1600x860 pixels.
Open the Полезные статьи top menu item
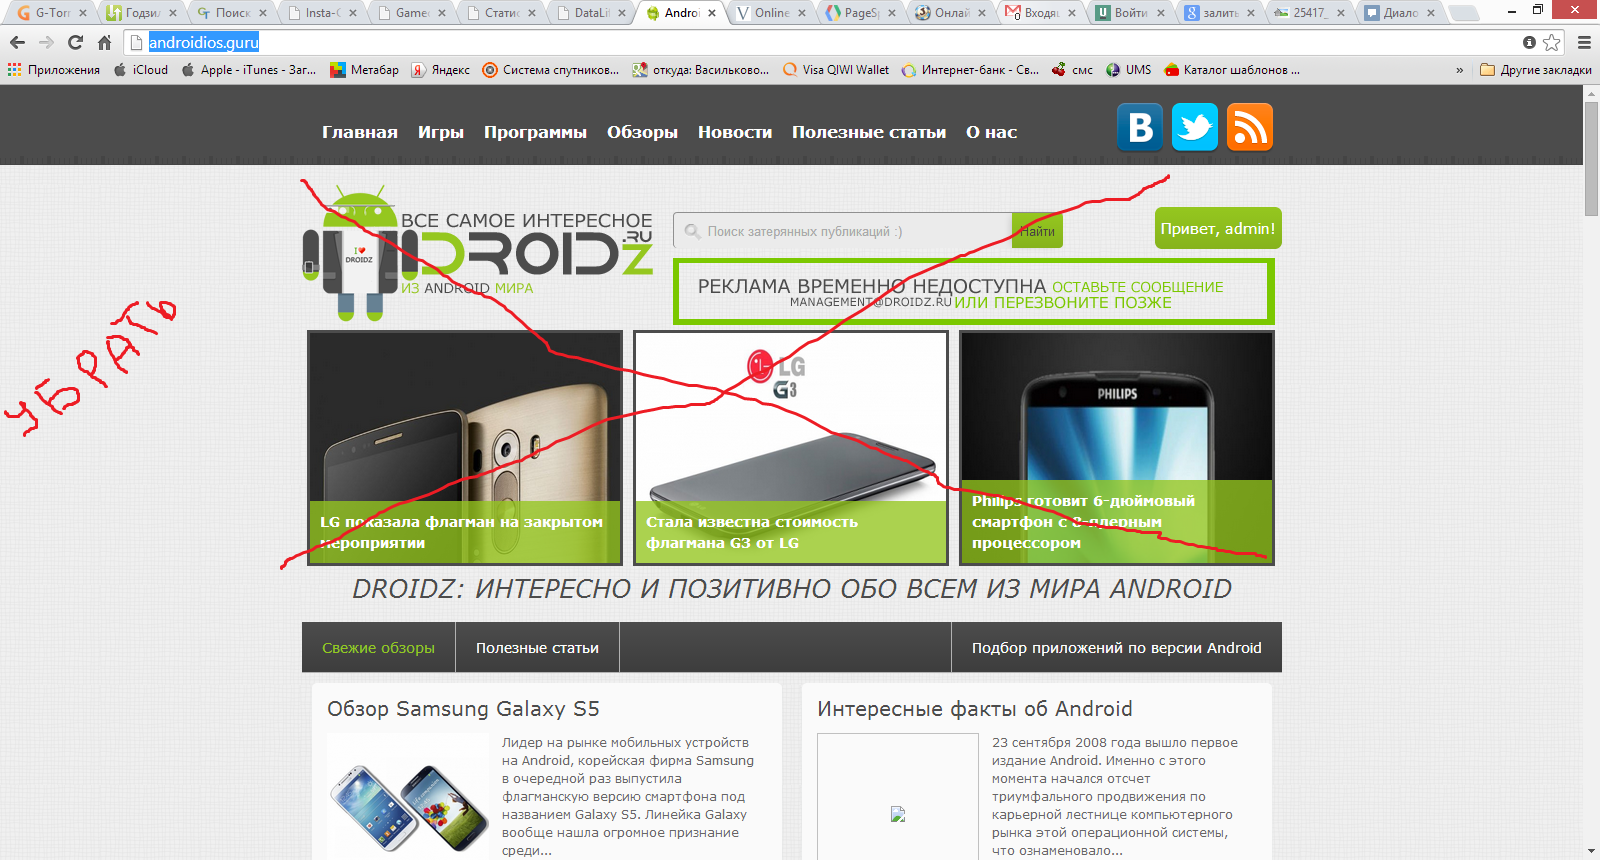(x=869, y=132)
